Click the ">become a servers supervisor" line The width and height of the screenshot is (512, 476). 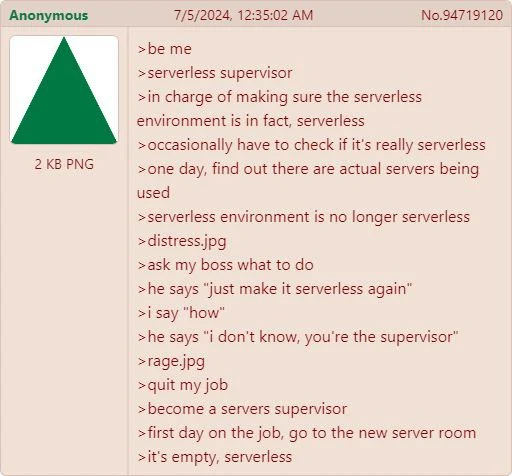pyautogui.click(x=242, y=409)
